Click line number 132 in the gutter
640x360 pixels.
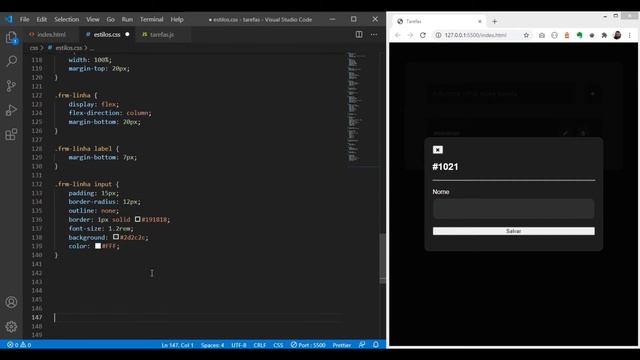[37, 184]
